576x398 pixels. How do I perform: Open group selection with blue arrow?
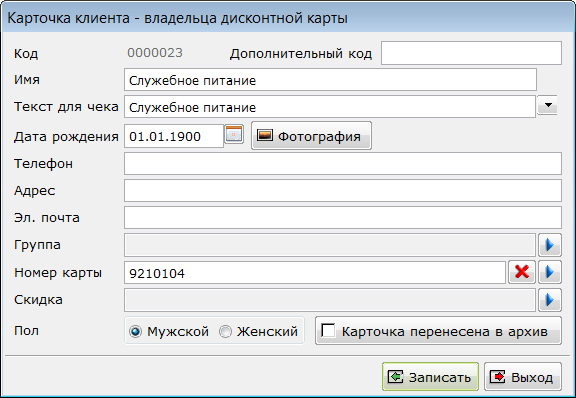tap(550, 245)
